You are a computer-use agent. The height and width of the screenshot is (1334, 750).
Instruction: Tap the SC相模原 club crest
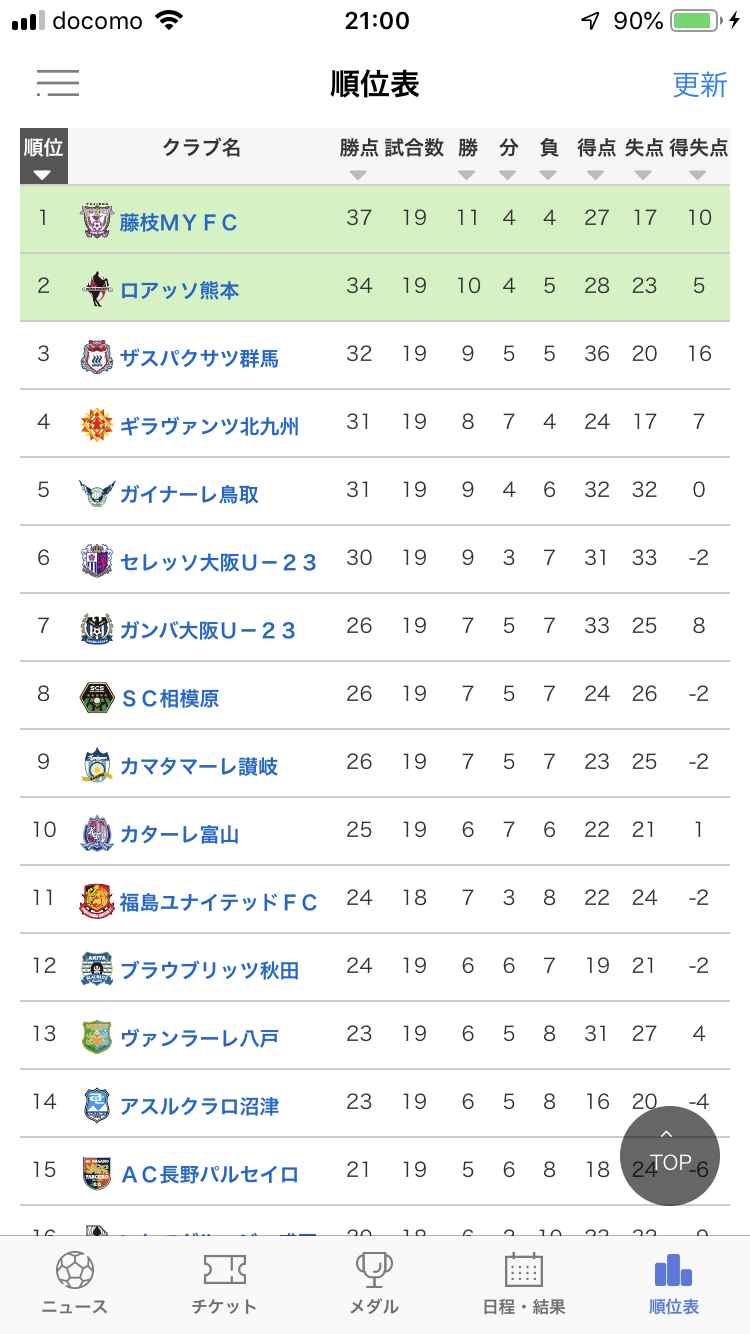point(97,697)
